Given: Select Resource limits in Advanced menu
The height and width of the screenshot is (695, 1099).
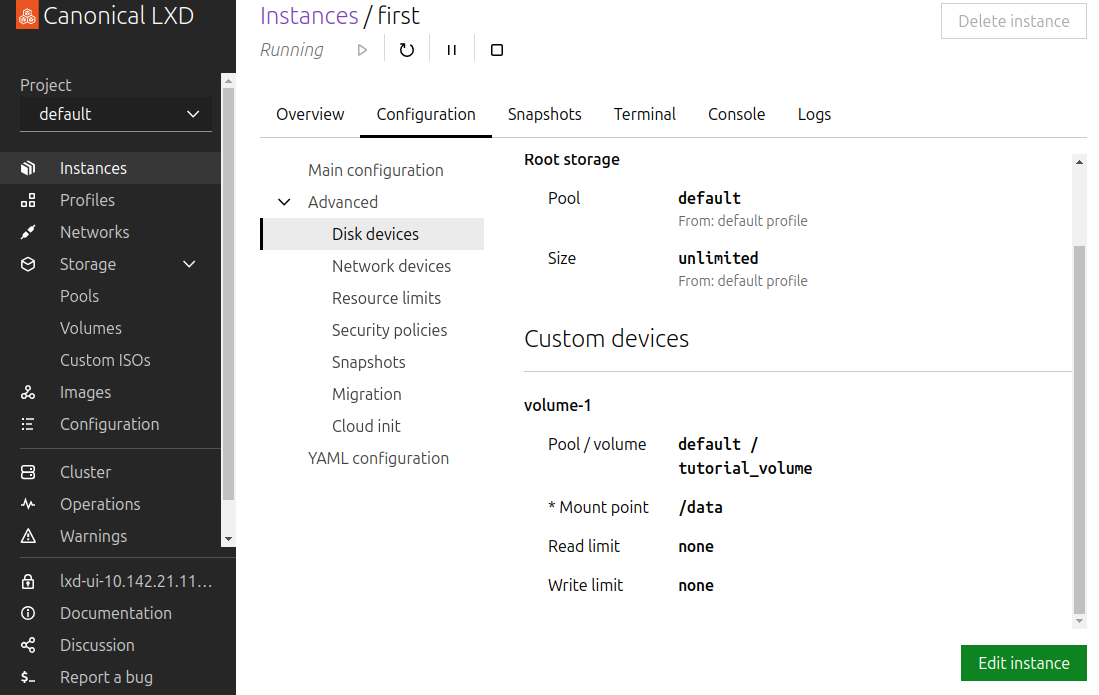Looking at the screenshot, I should (386, 298).
